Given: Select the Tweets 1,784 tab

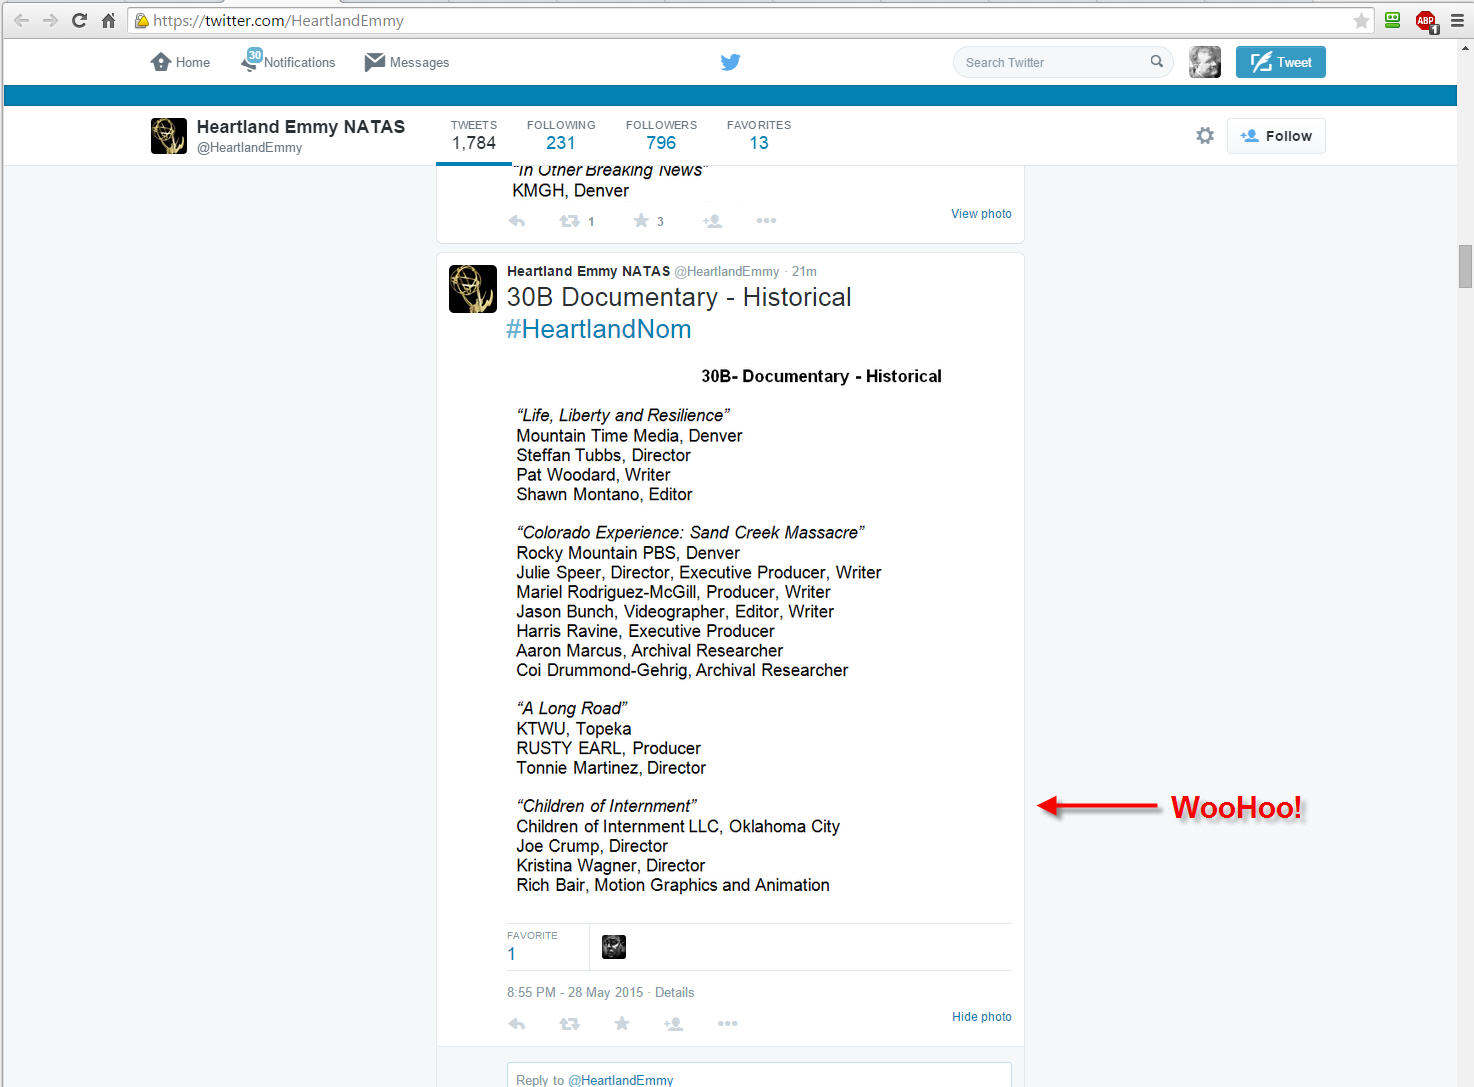Looking at the screenshot, I should [474, 135].
